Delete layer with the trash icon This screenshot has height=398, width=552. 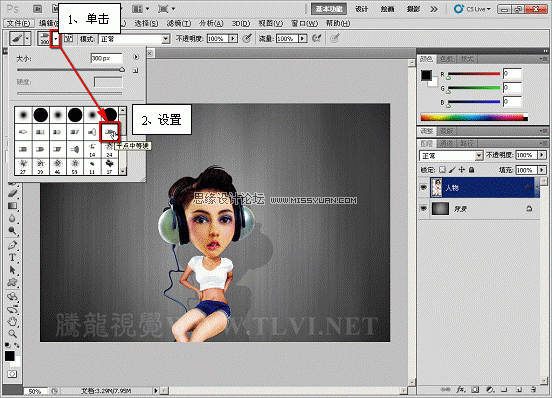533,390
